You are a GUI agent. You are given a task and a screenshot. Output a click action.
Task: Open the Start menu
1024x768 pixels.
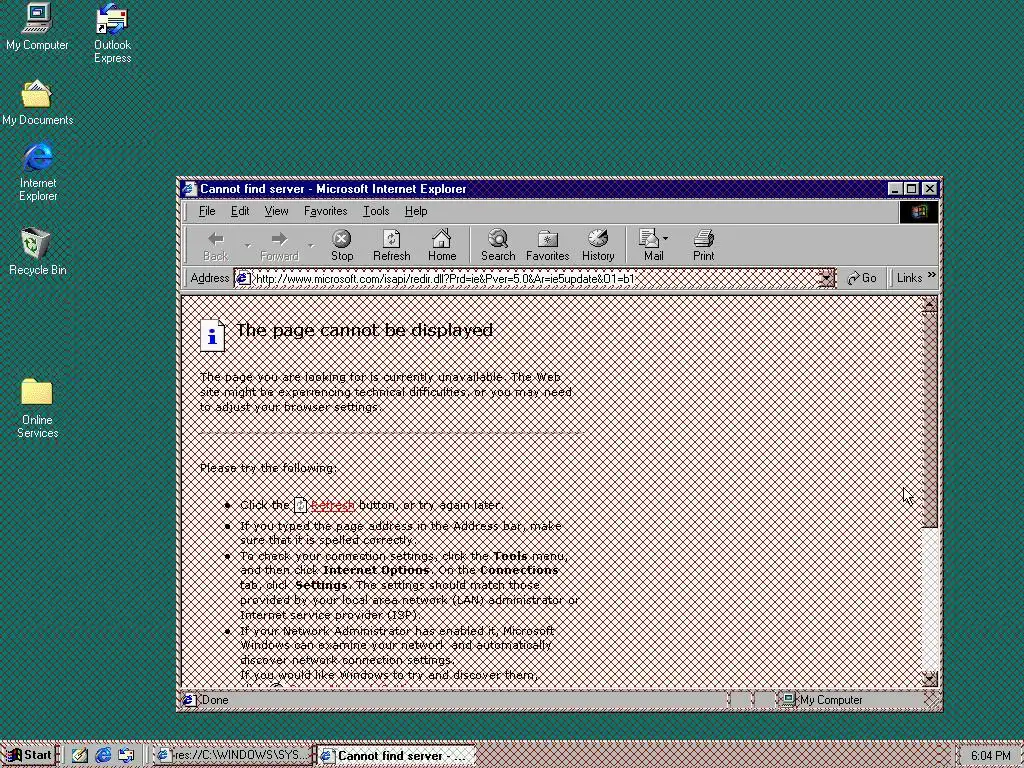[29, 756]
